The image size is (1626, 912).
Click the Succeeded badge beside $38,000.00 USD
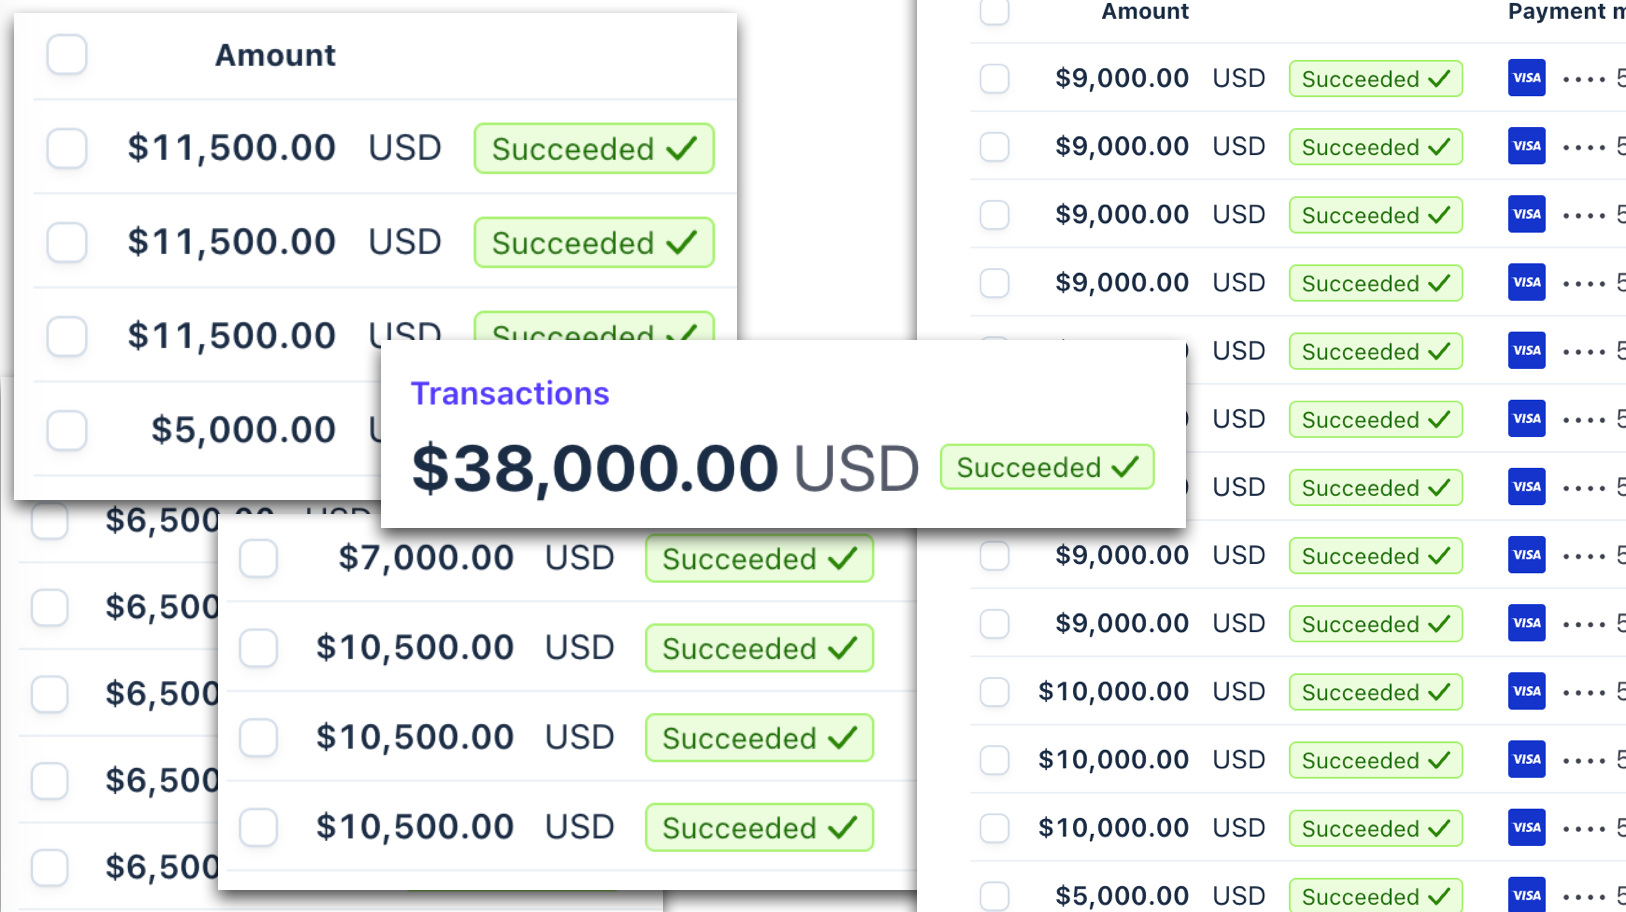[x=1047, y=467]
